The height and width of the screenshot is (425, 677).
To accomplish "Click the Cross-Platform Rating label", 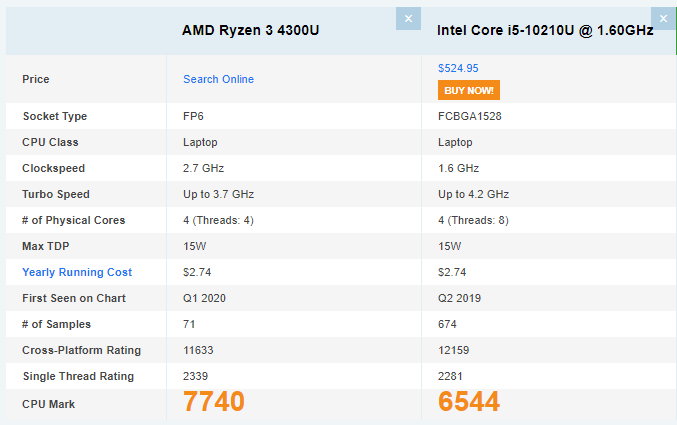I will pos(82,350).
